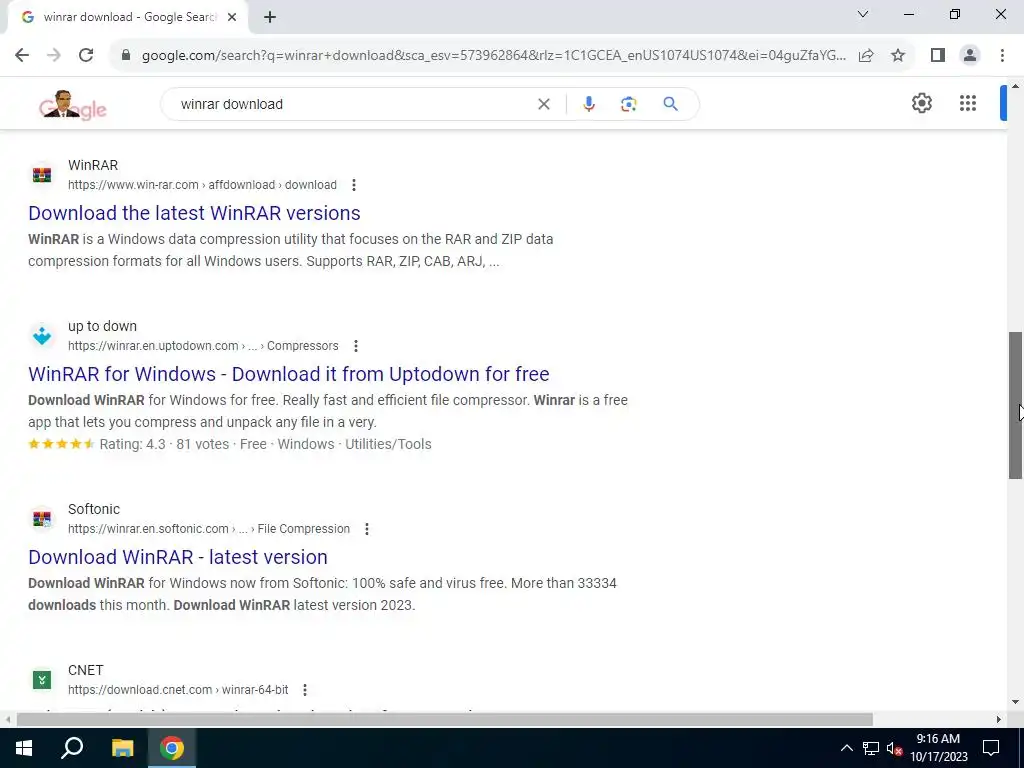Screen dimensions: 1024x768
Task: Share this page from address bar
Action: [866, 55]
